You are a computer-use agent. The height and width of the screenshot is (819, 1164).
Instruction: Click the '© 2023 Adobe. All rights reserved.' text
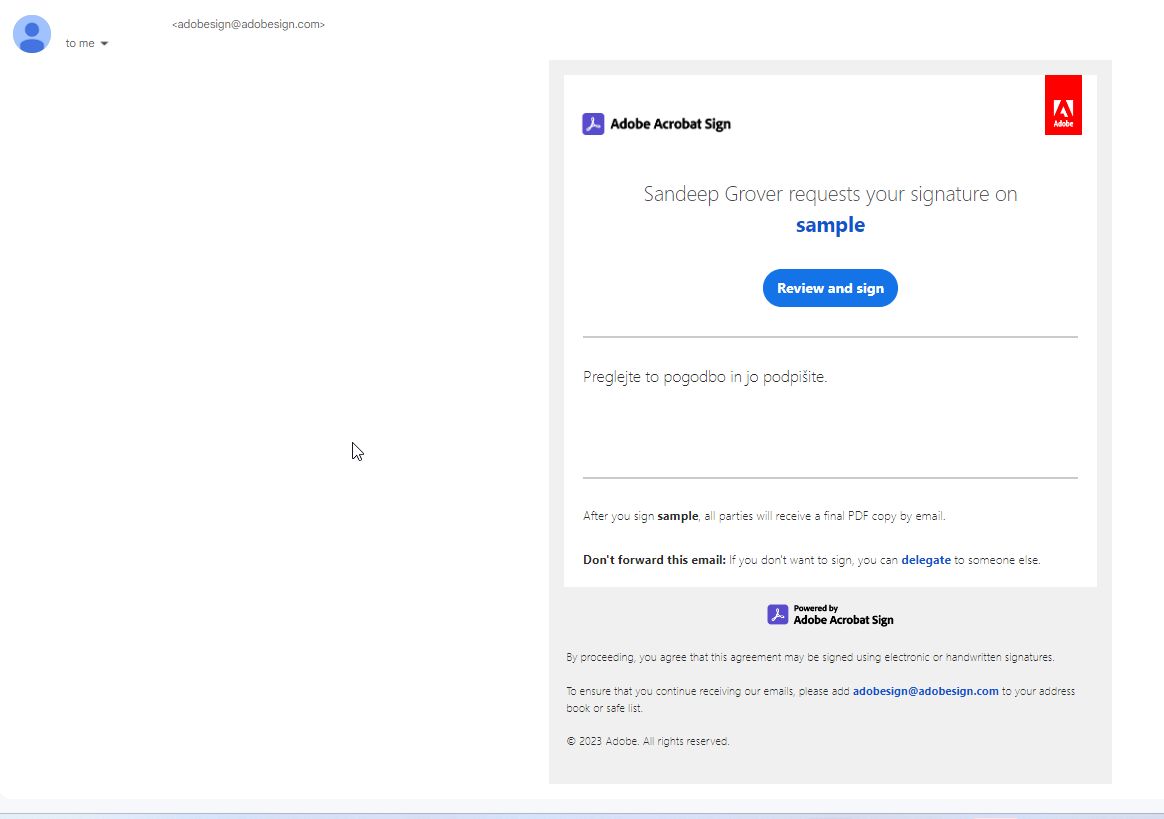[x=648, y=741]
